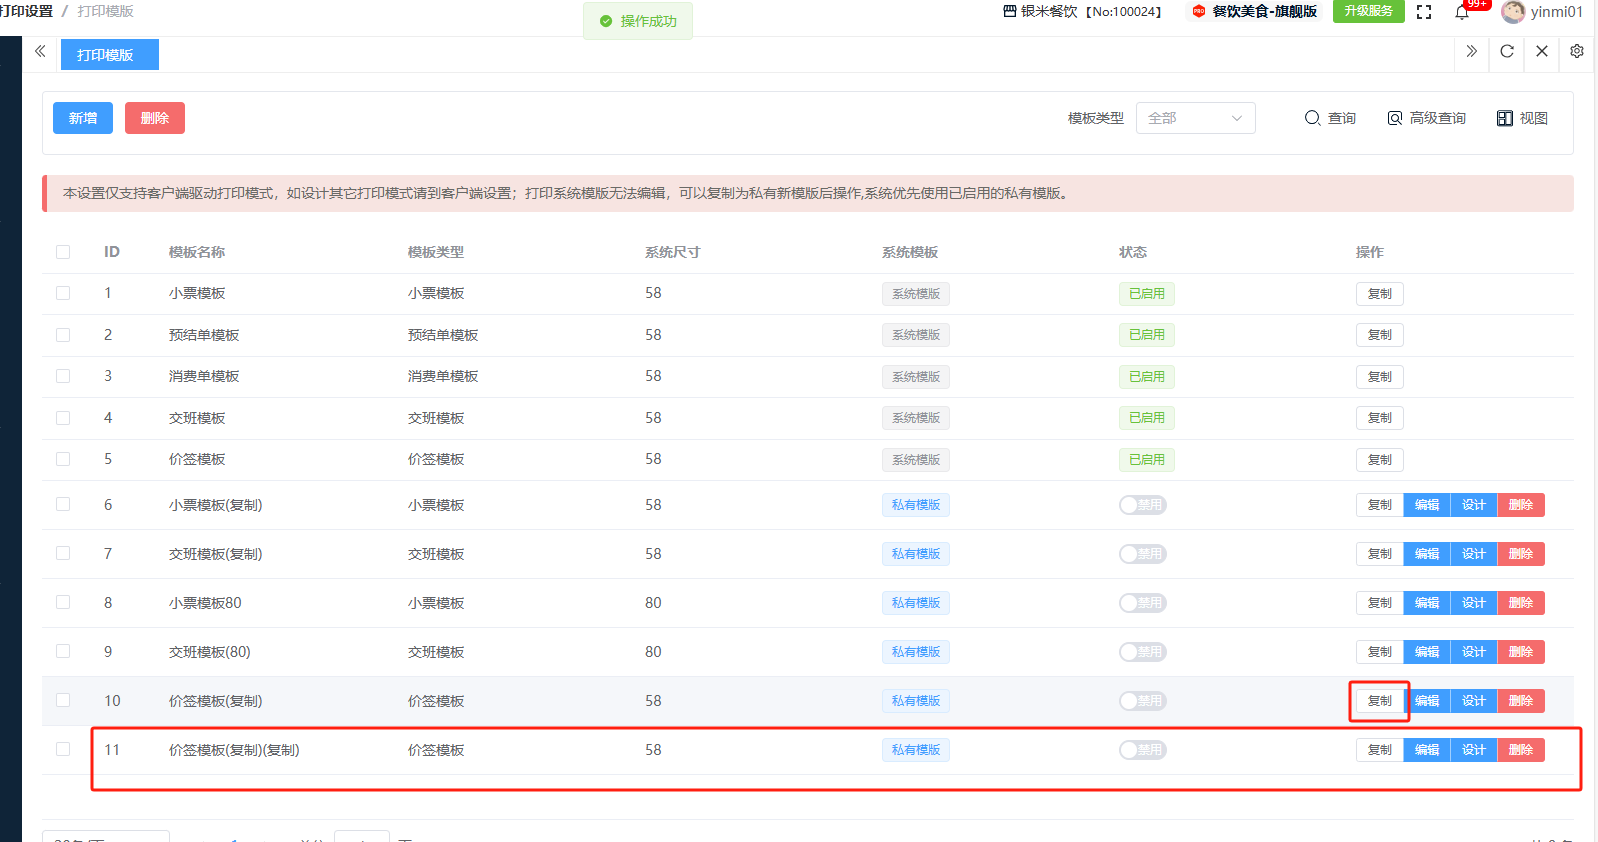The width and height of the screenshot is (1598, 842).
Task: Enable the status switch for 小票模板80
Action: [1142, 603]
